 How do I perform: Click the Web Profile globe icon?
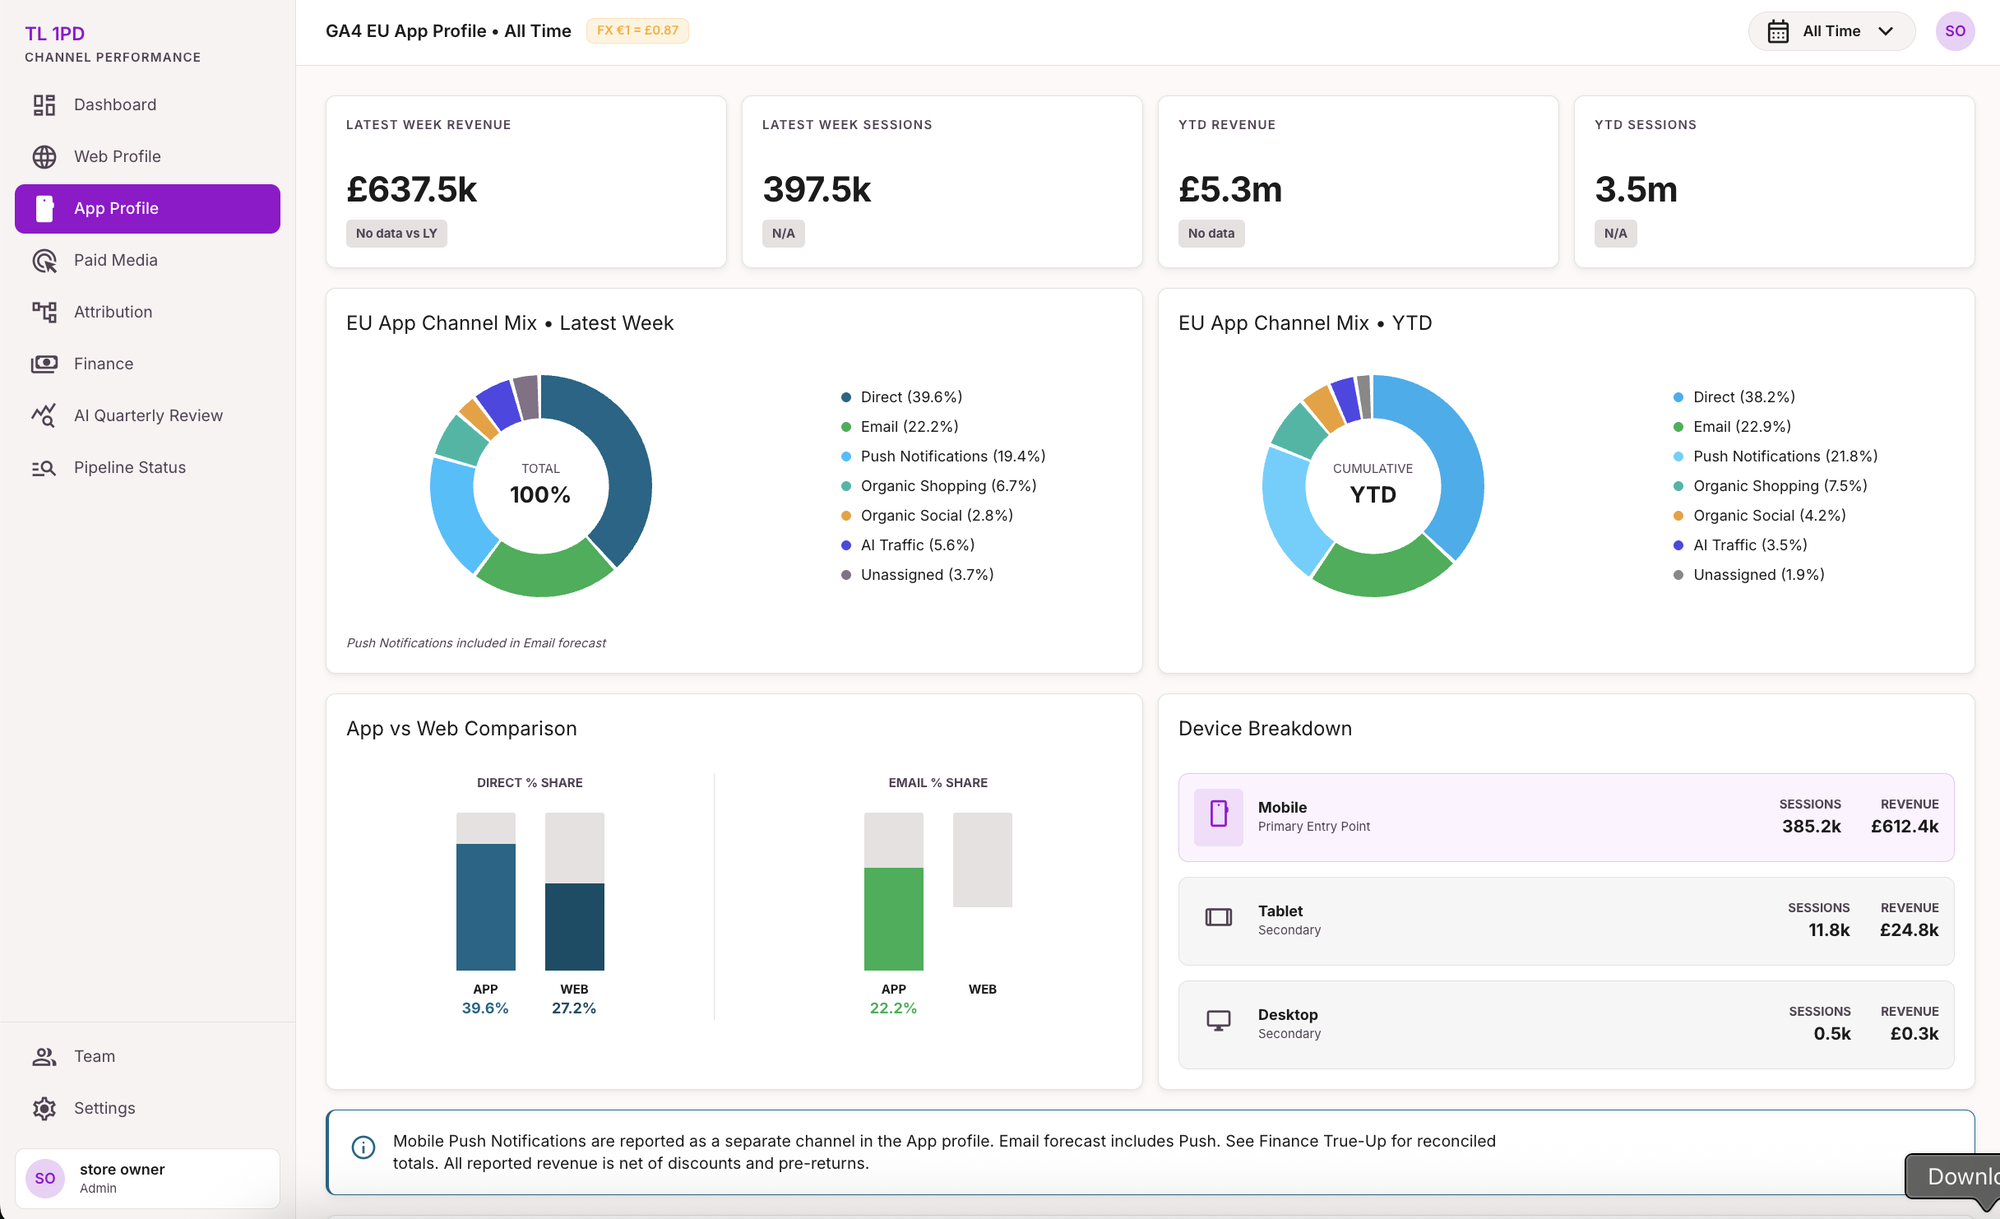pyautogui.click(x=44, y=157)
